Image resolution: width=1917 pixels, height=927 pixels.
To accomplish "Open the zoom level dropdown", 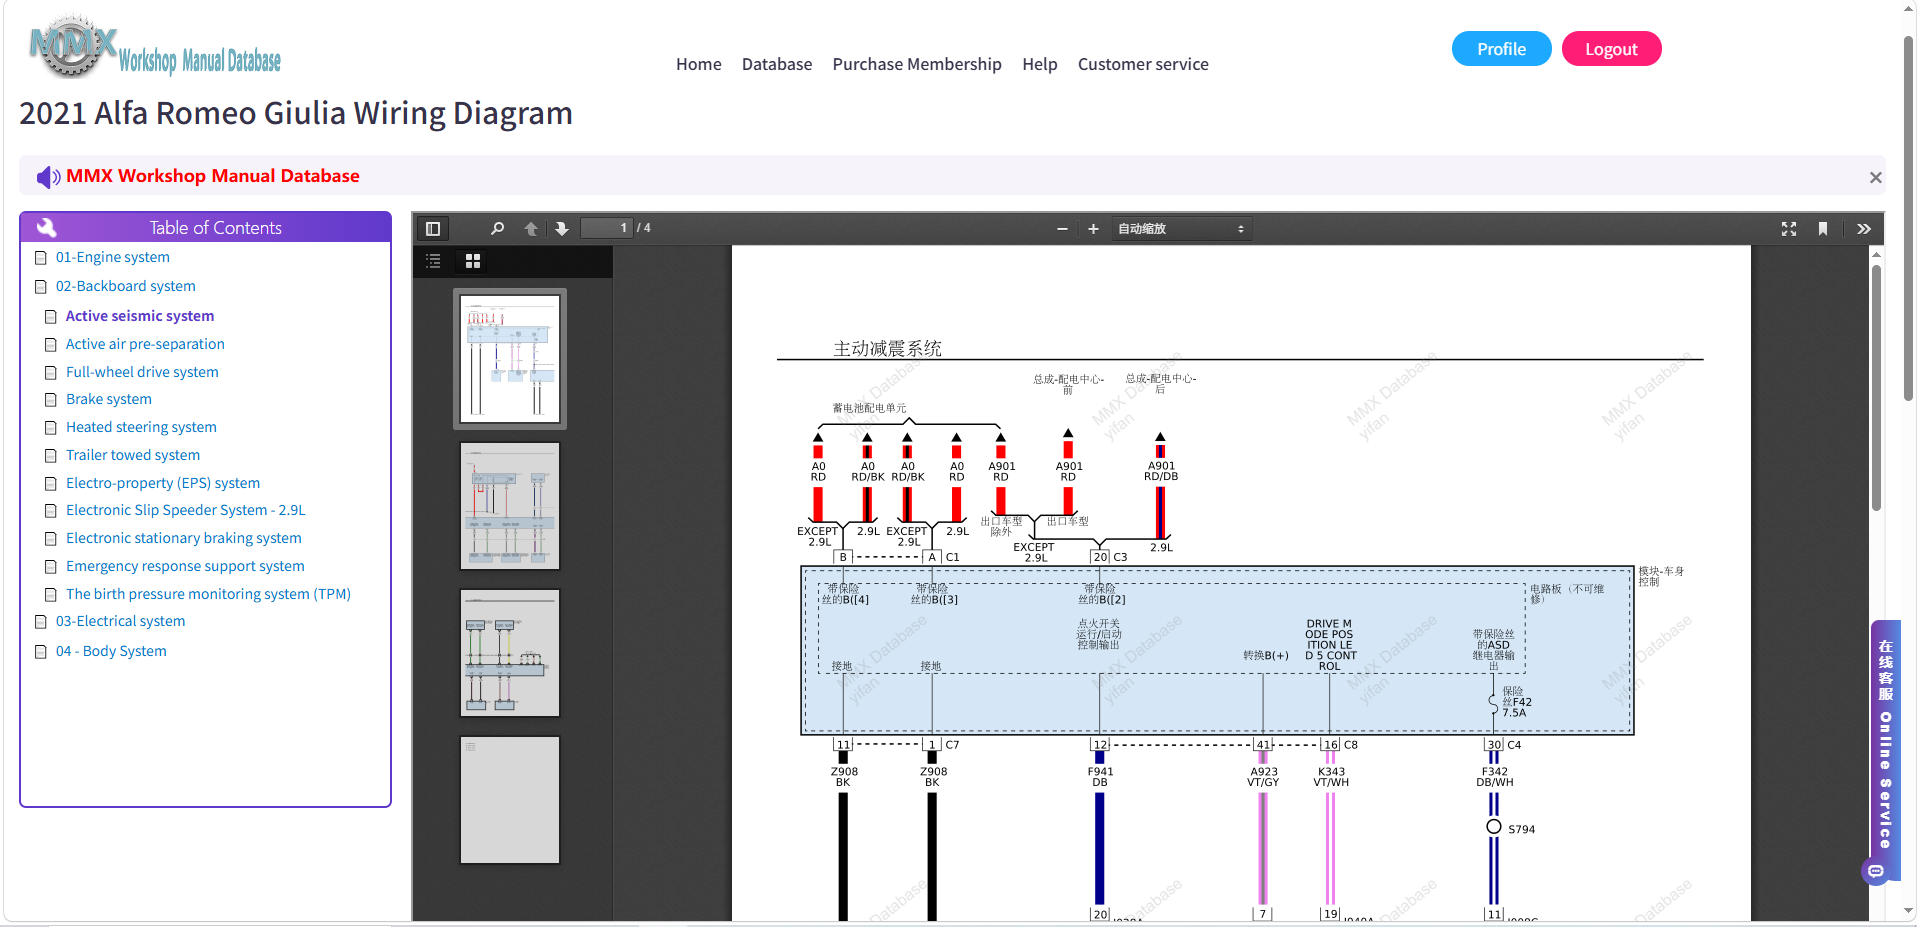I will click(1181, 229).
